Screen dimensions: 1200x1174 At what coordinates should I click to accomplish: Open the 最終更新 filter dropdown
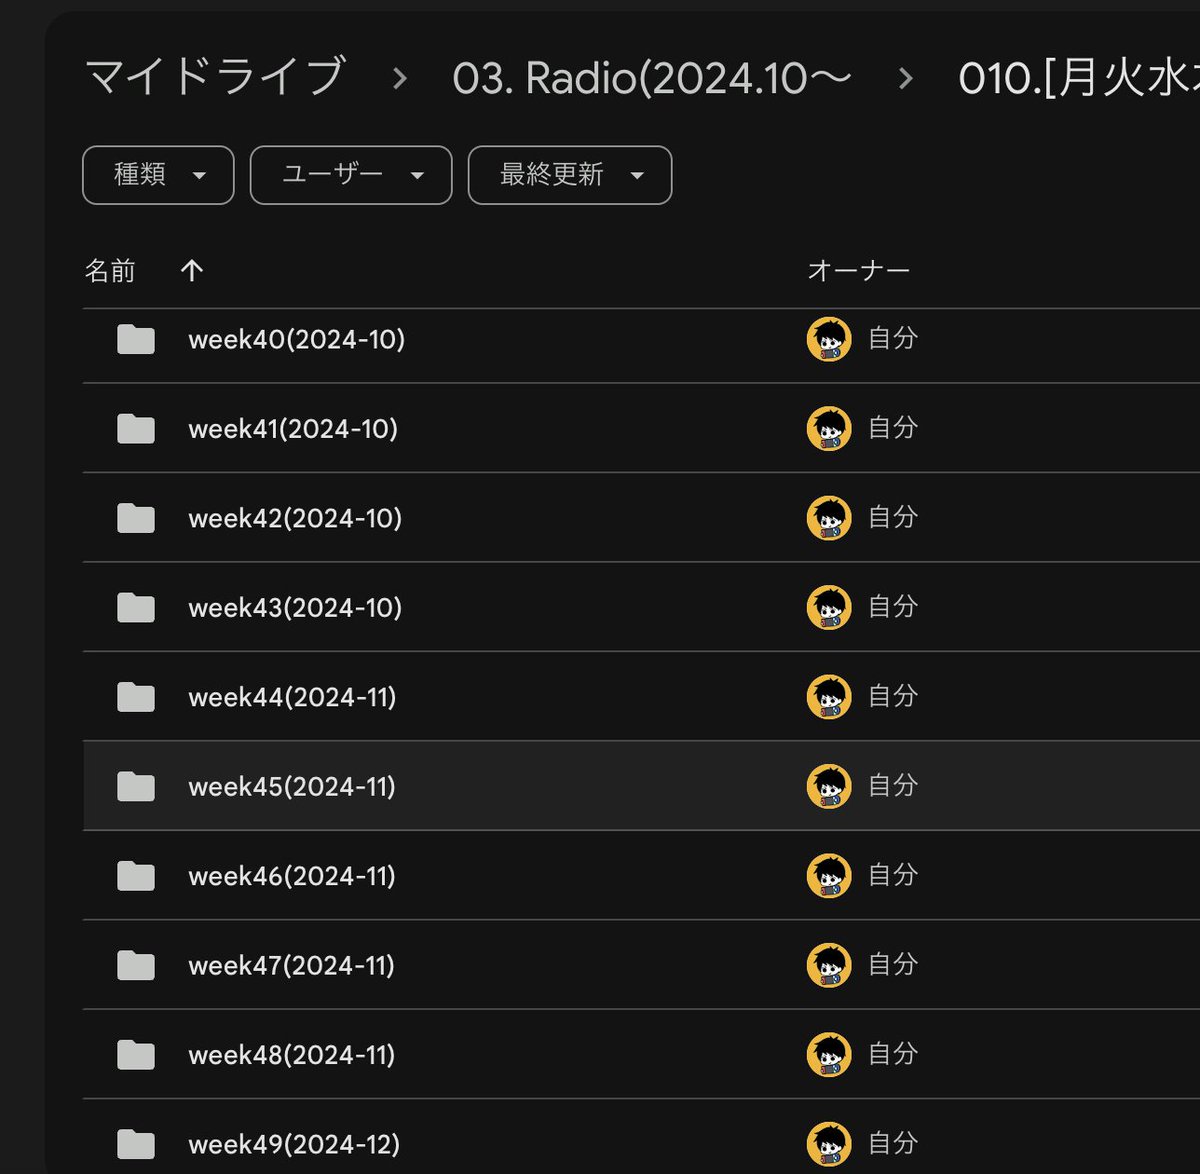[x=570, y=175]
